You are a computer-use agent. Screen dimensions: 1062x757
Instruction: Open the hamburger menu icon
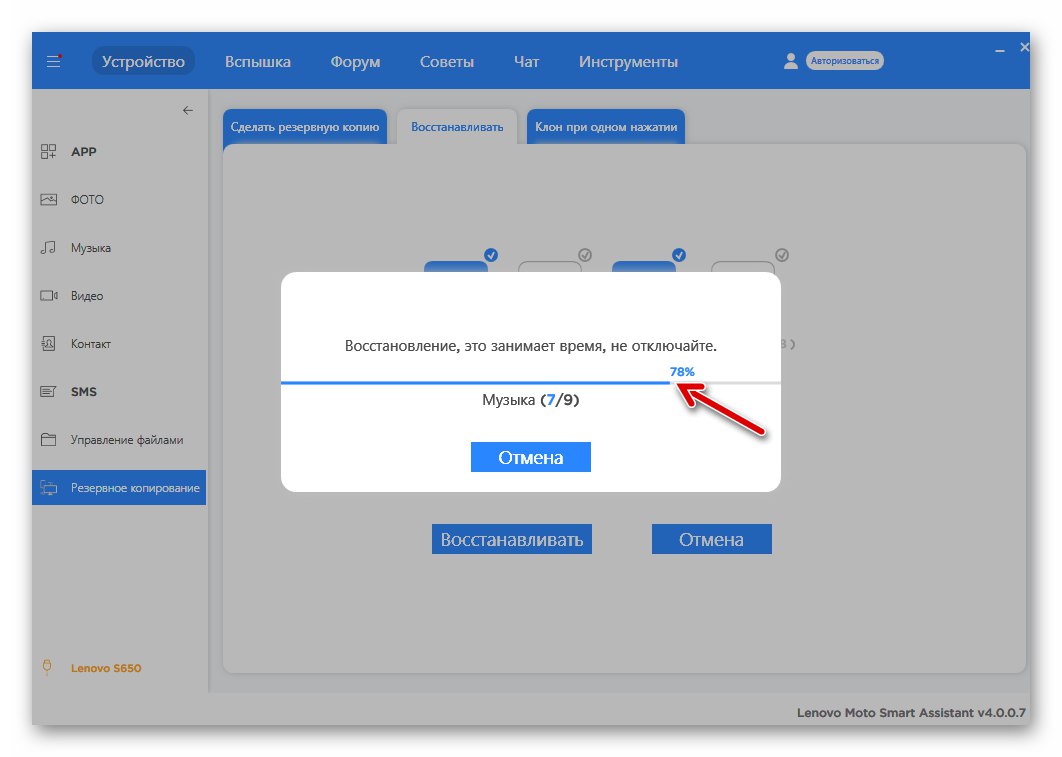54,62
